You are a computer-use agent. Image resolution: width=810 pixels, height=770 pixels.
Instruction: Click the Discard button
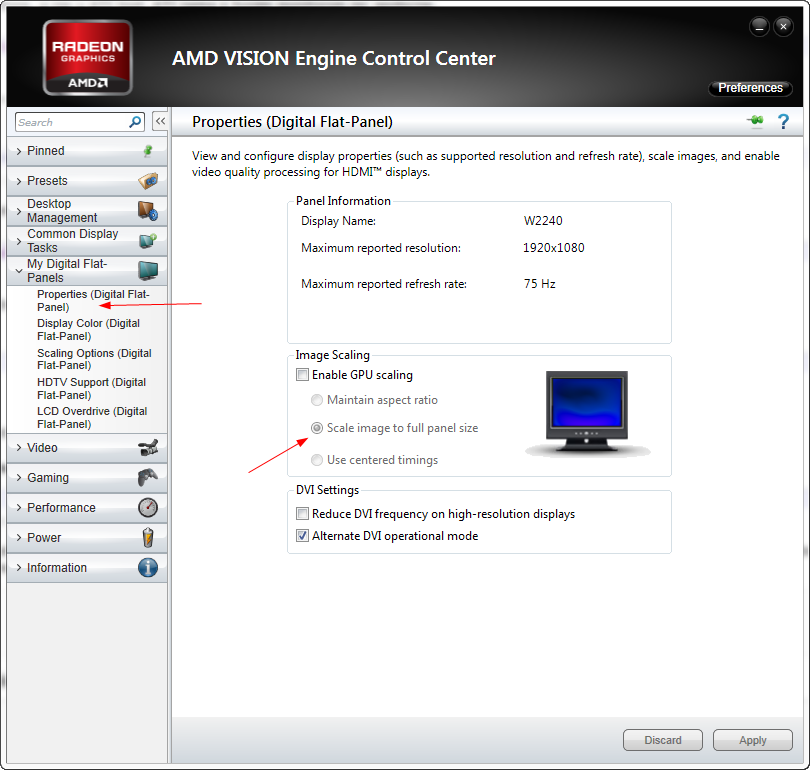tap(663, 740)
